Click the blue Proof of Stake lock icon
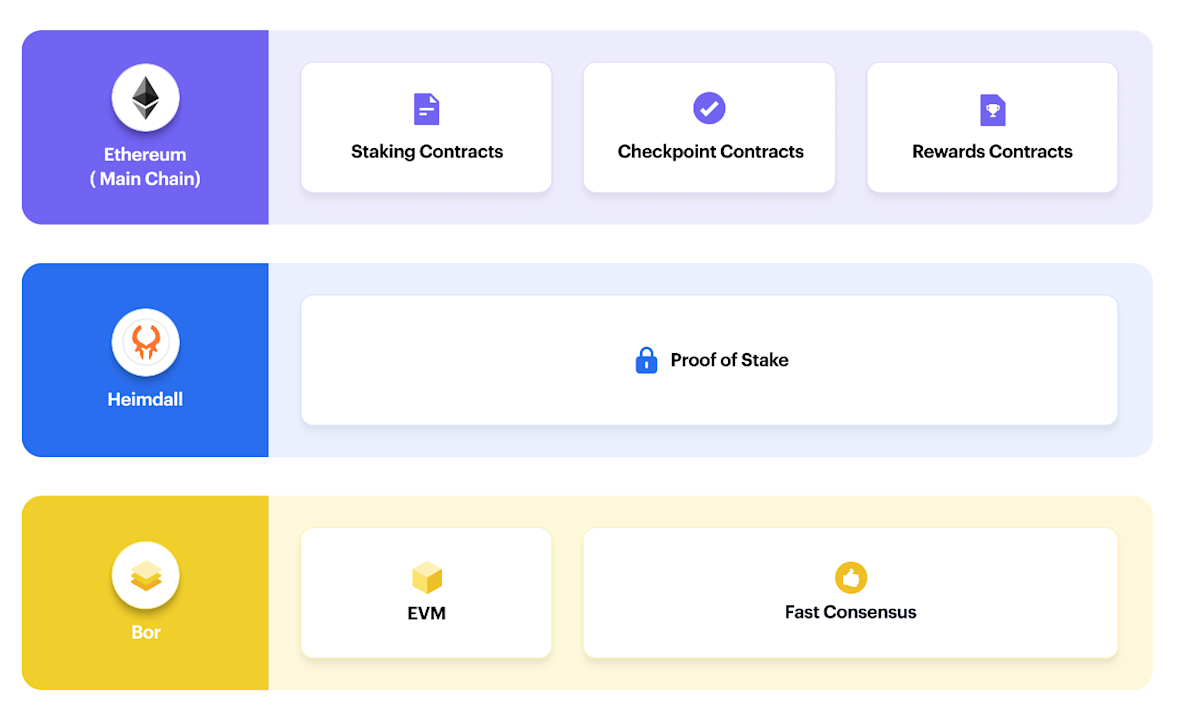 tap(646, 361)
